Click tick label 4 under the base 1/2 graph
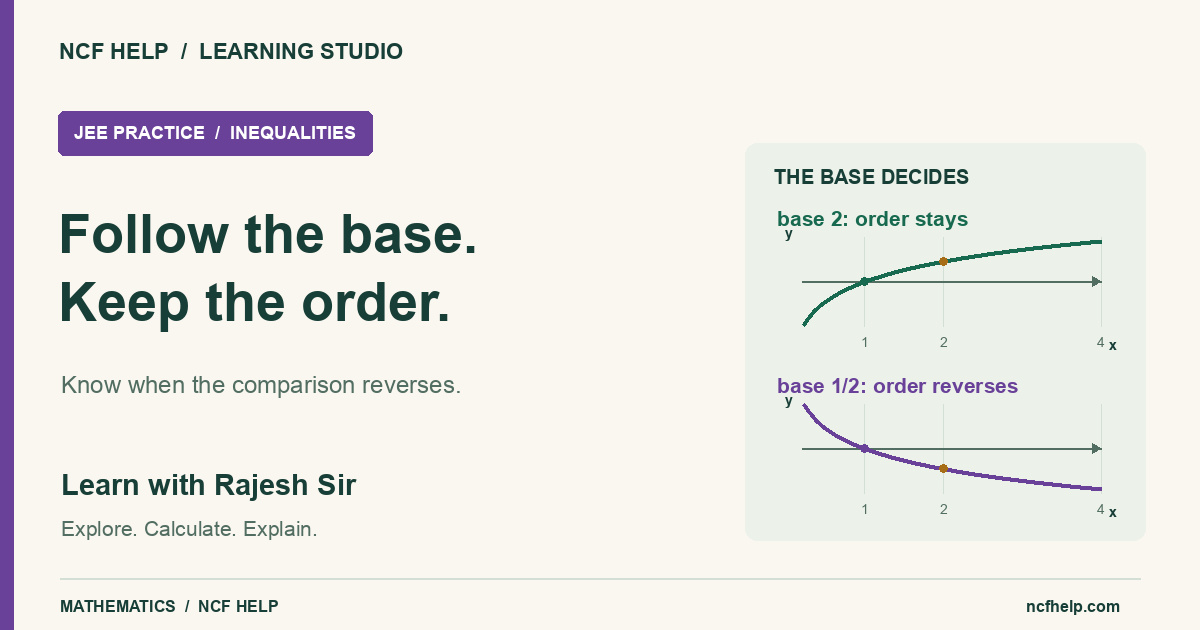This screenshot has height=630, width=1200. (x=1100, y=509)
